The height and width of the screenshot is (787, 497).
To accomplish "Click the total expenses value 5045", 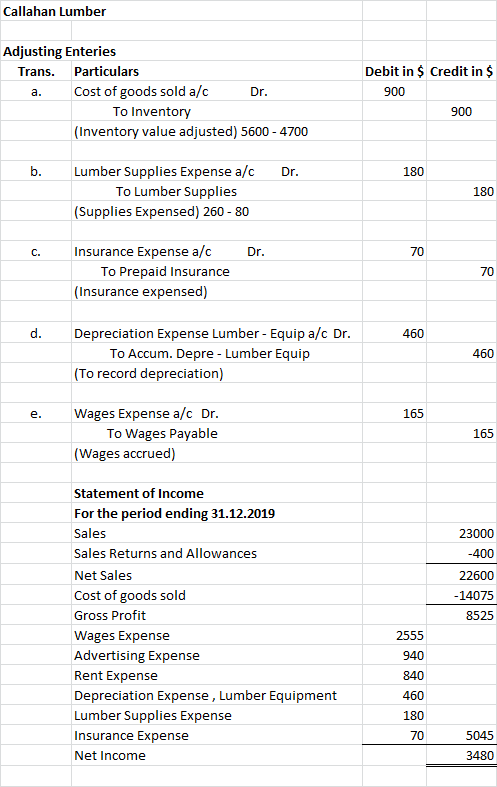I will tap(480, 736).
